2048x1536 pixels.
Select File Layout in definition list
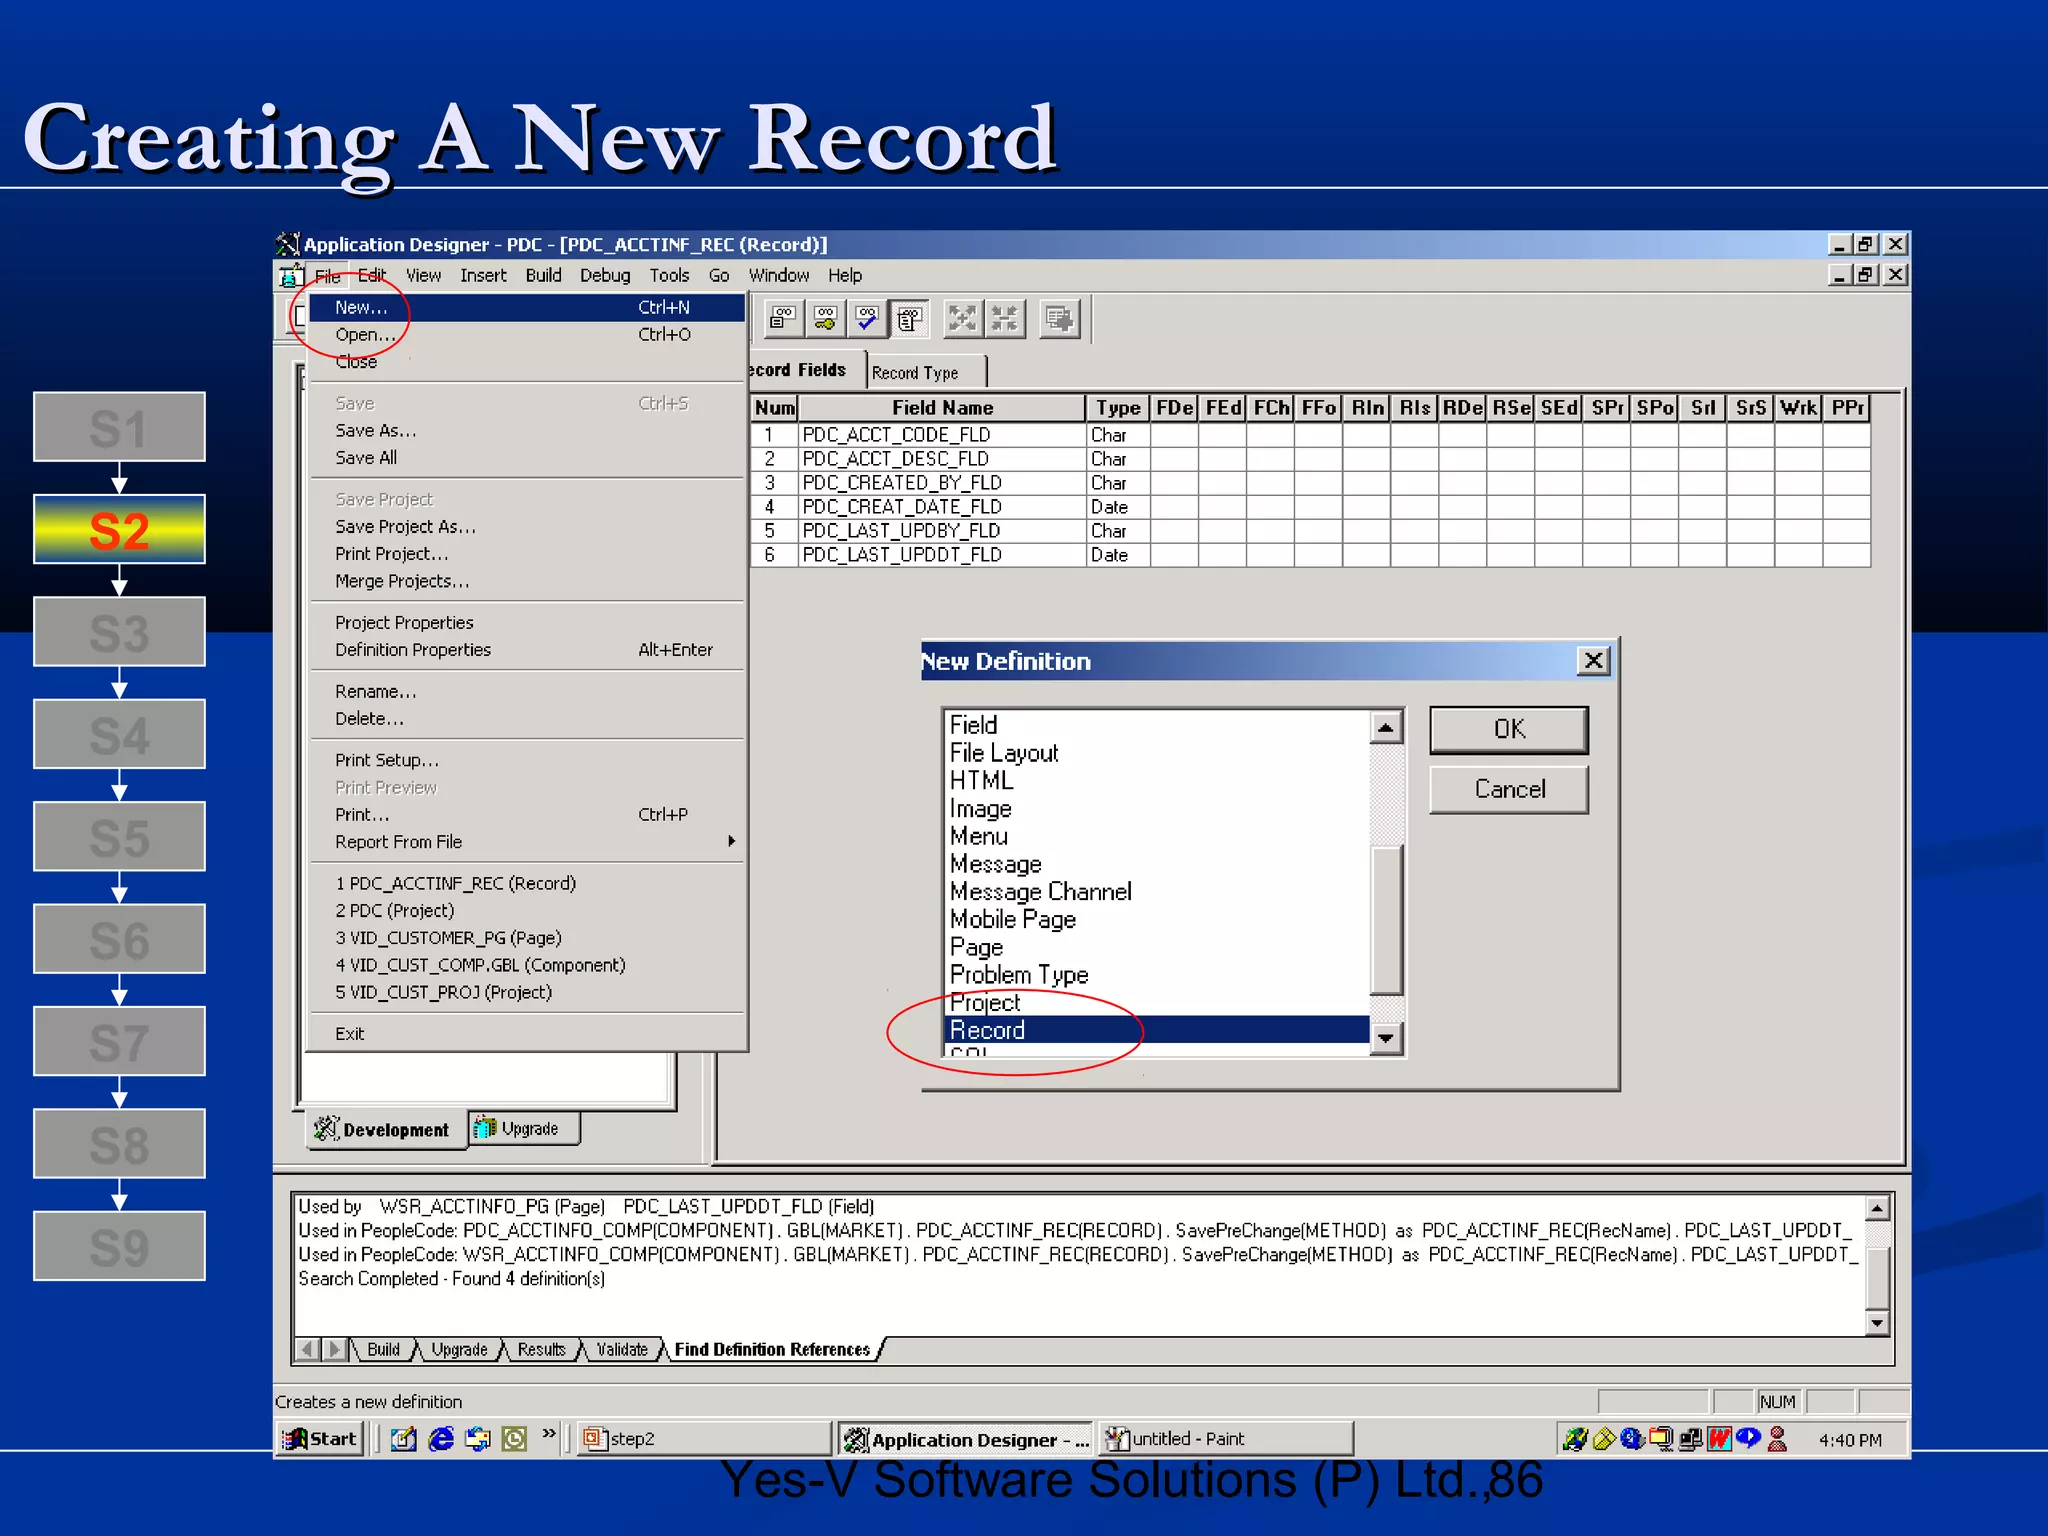(1156, 753)
